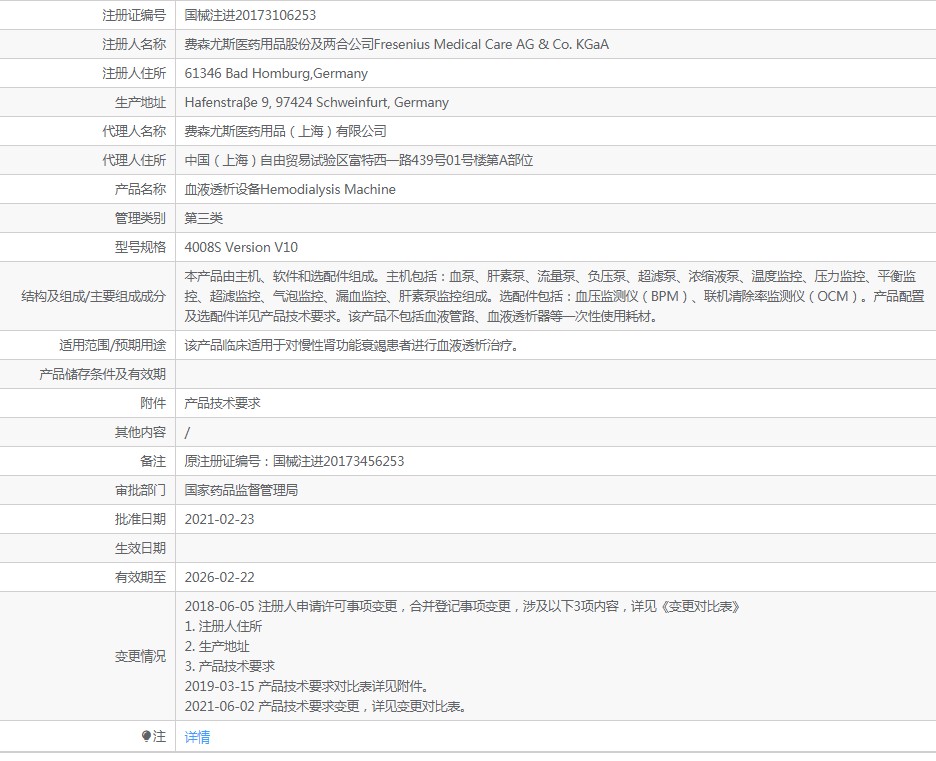The image size is (936, 761).
Task: Click the 其他内容 label
Action: coord(140,432)
